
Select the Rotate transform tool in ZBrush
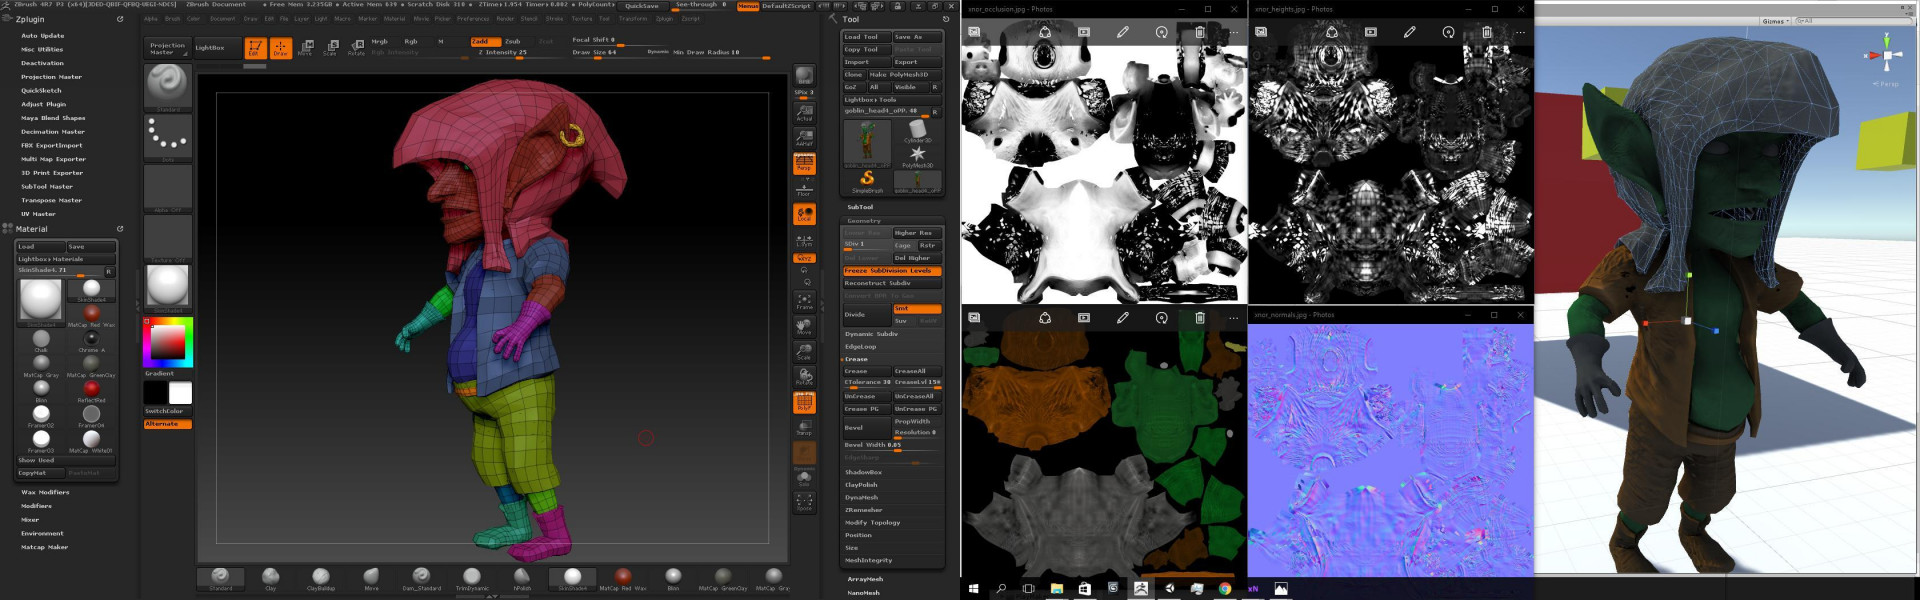click(x=355, y=48)
